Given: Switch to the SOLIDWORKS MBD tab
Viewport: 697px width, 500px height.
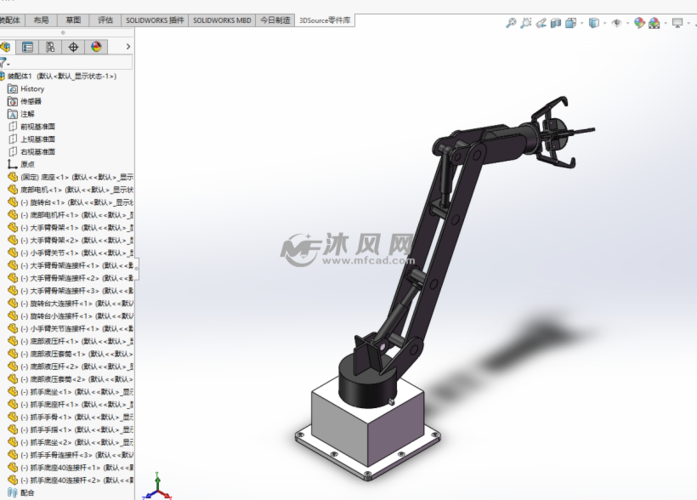Looking at the screenshot, I should [x=222, y=19].
